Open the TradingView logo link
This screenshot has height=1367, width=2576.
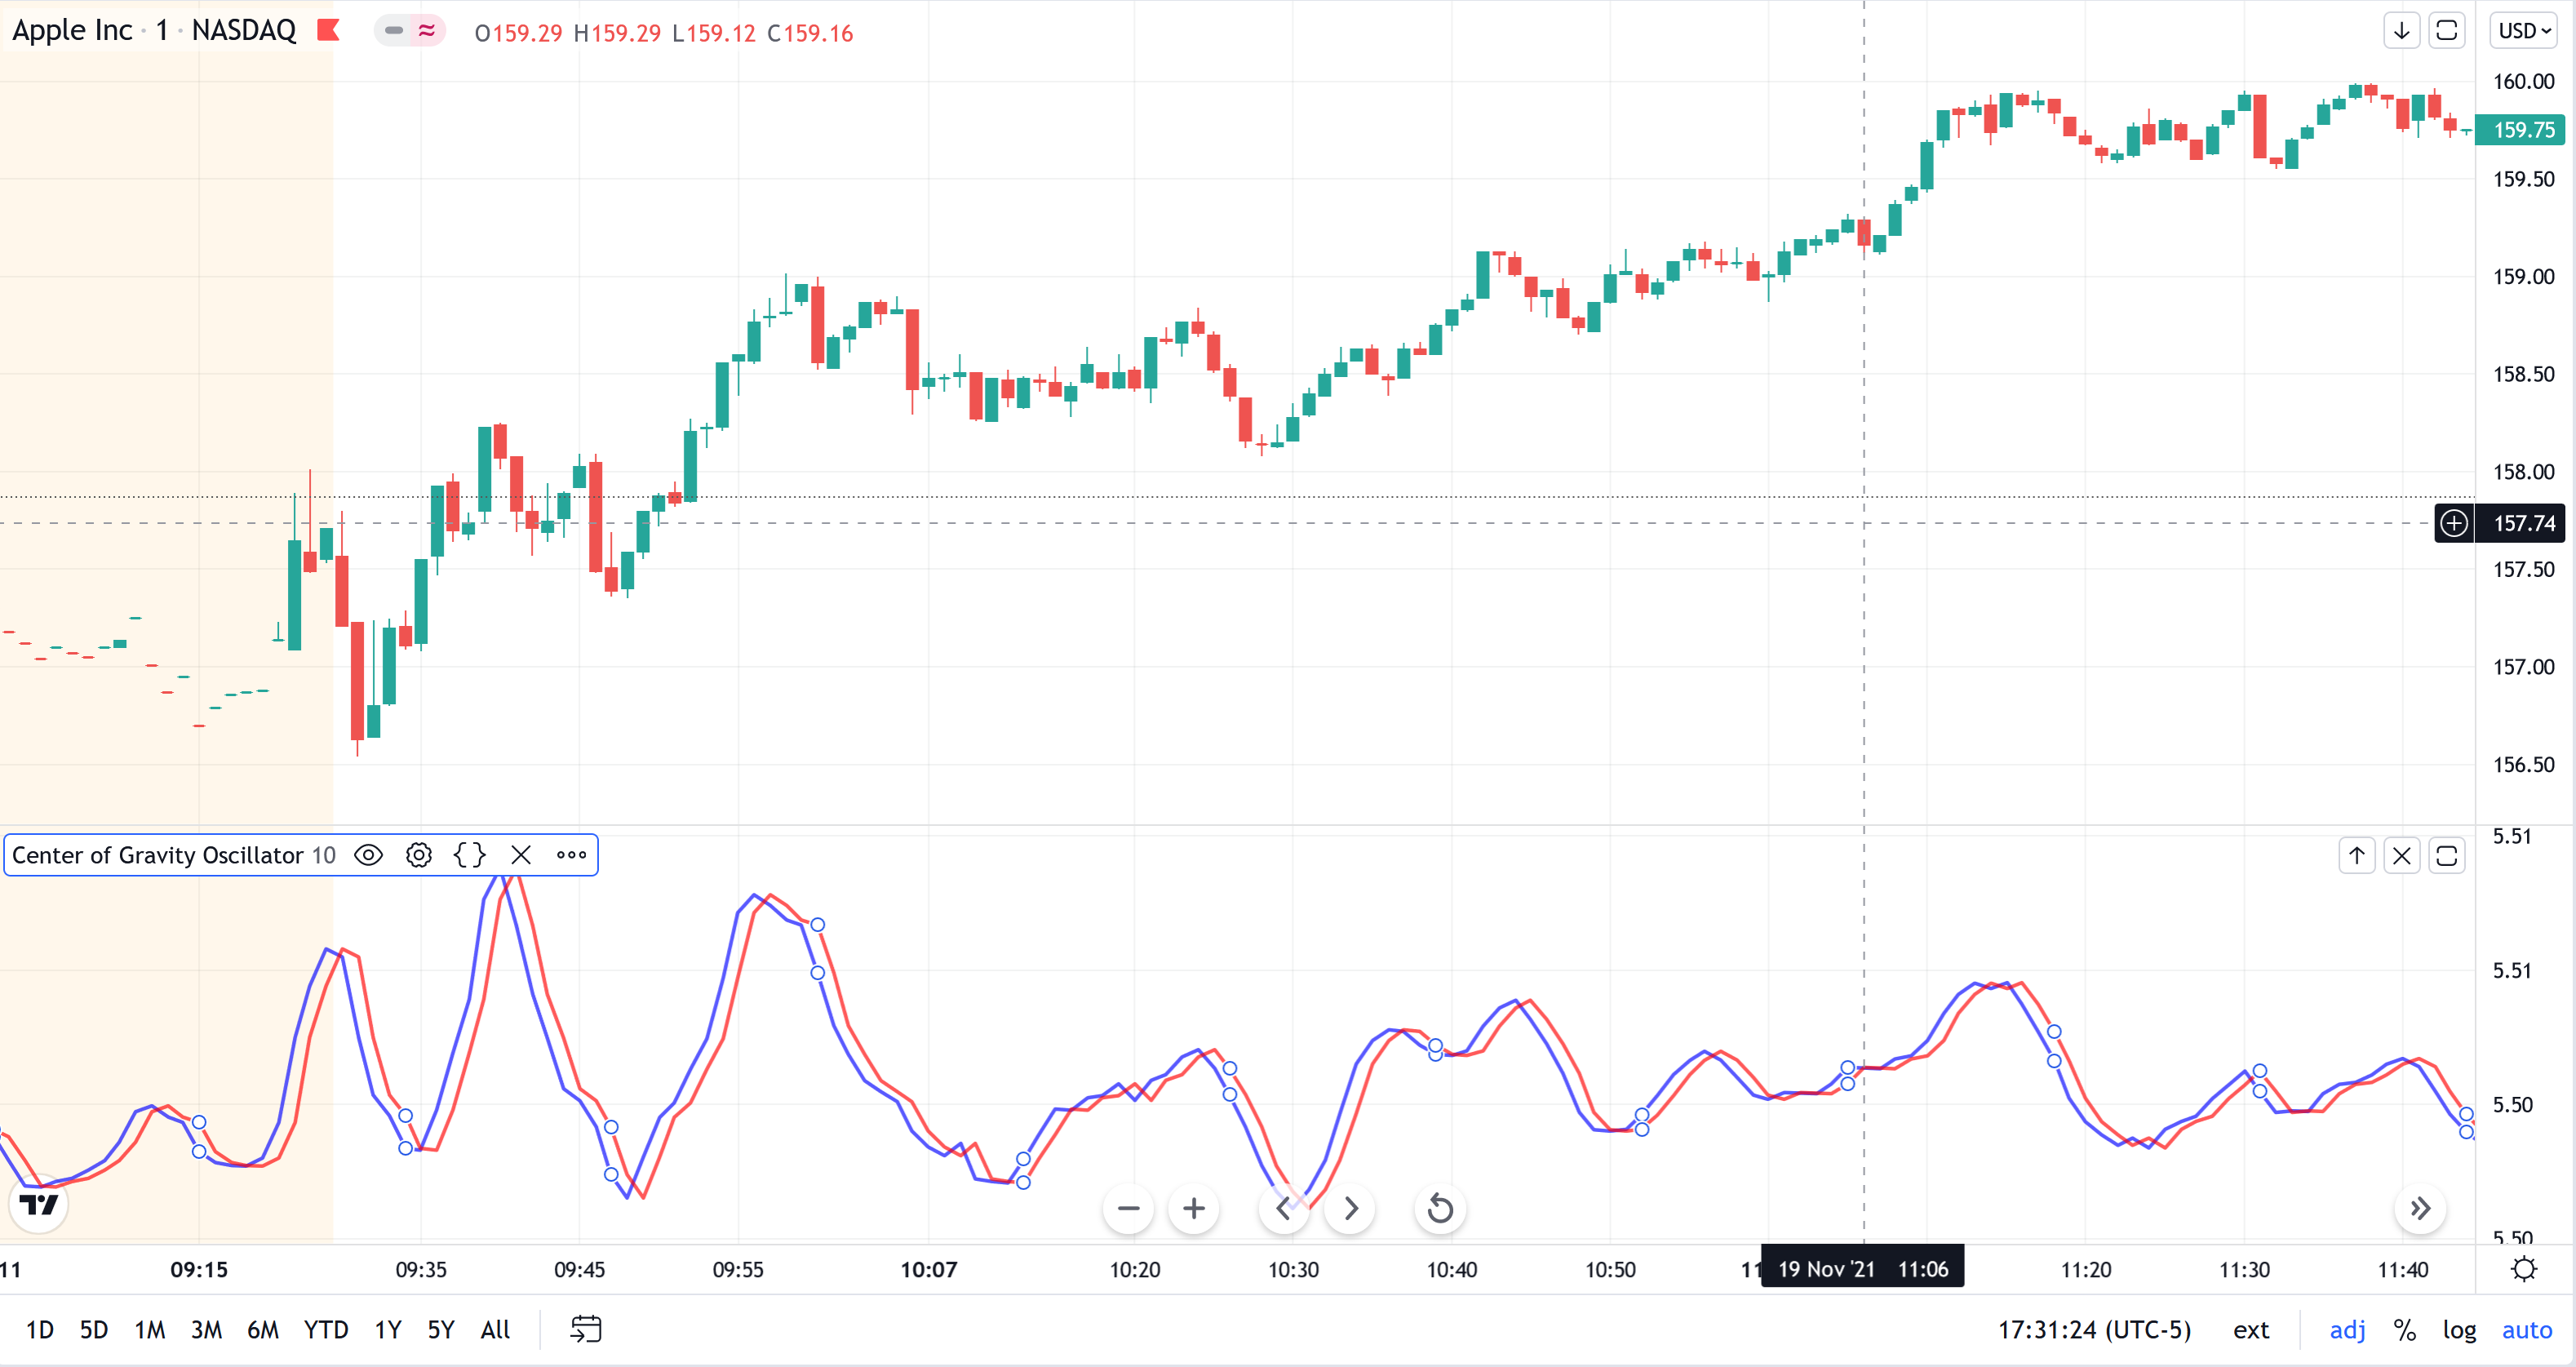tap(39, 1205)
